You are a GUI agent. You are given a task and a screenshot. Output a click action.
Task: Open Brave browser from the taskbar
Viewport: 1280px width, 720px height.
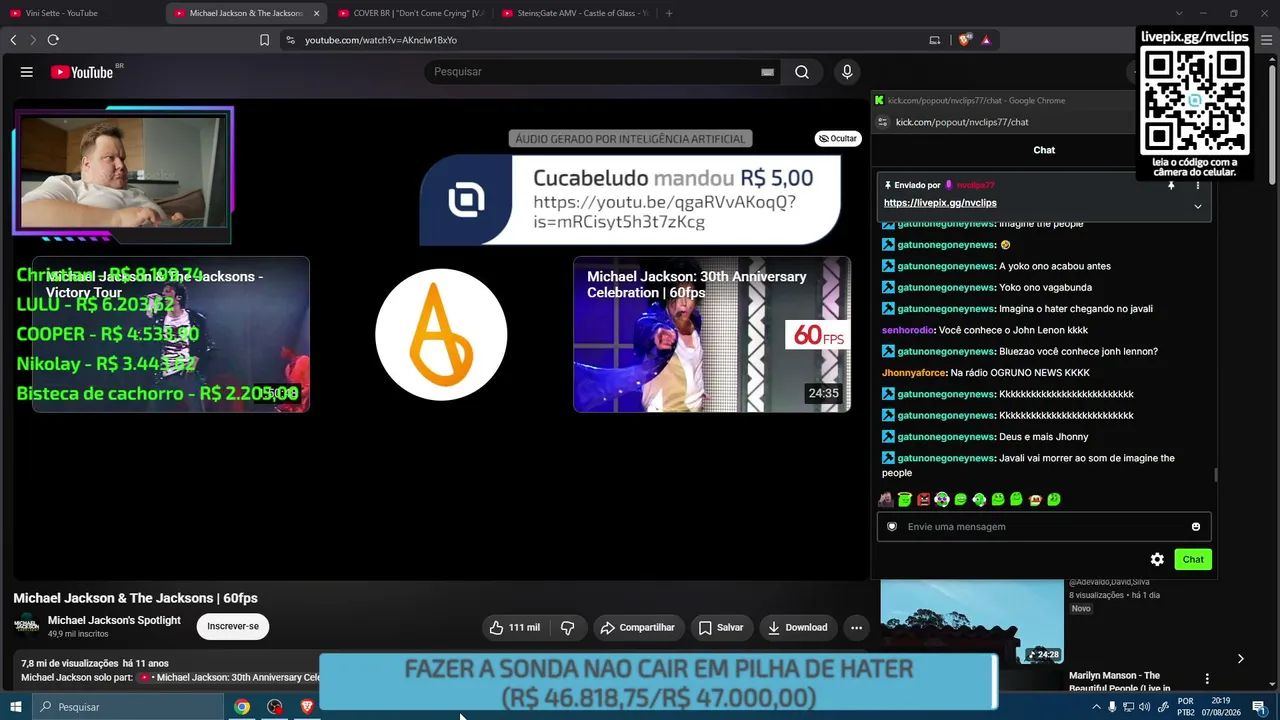307,707
